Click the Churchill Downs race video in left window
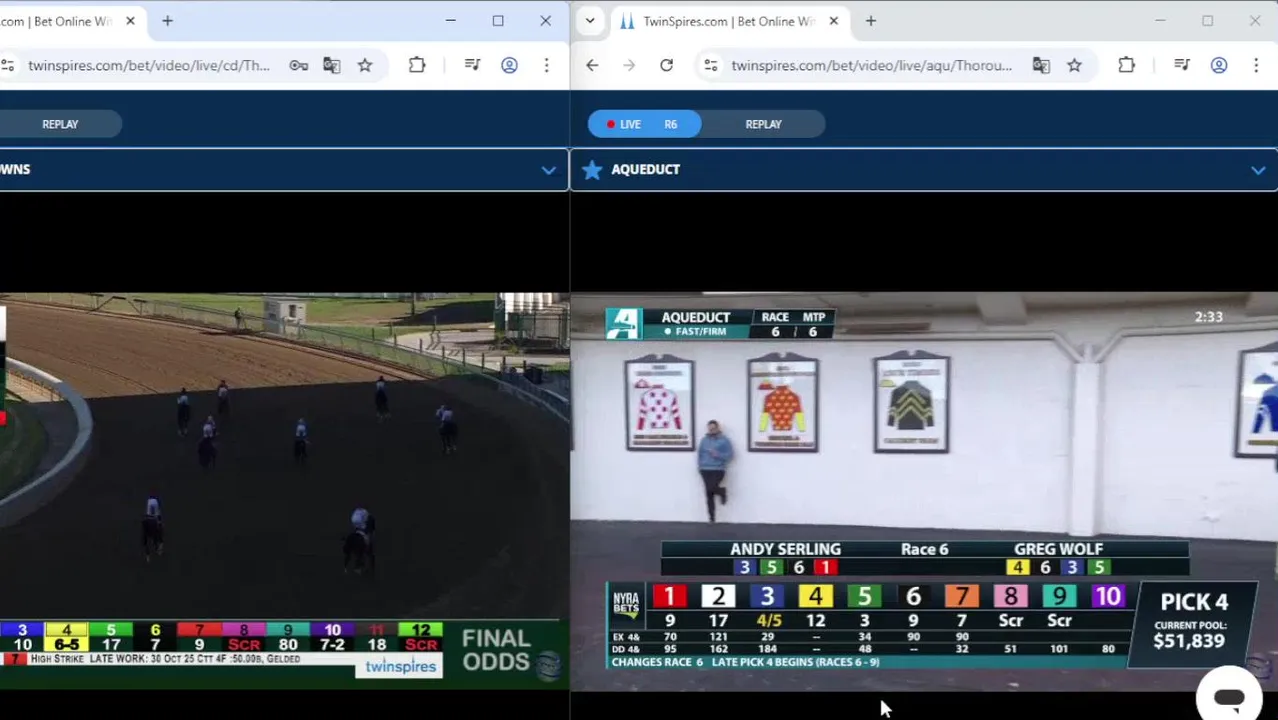Screen dimensions: 1278x720 click(x=285, y=490)
